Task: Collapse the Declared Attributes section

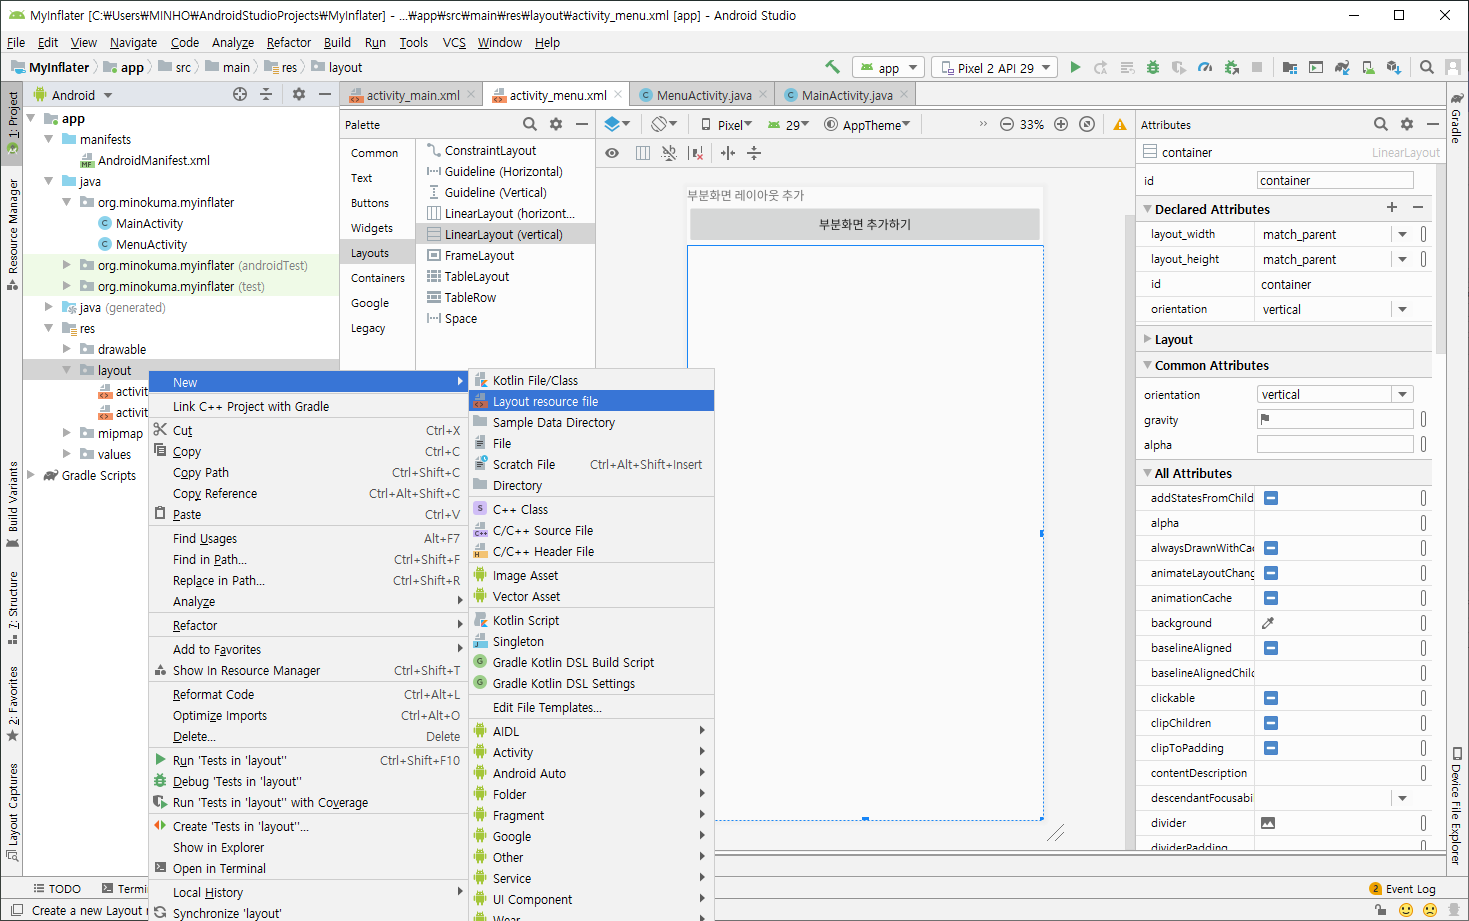Action: click(x=1147, y=209)
